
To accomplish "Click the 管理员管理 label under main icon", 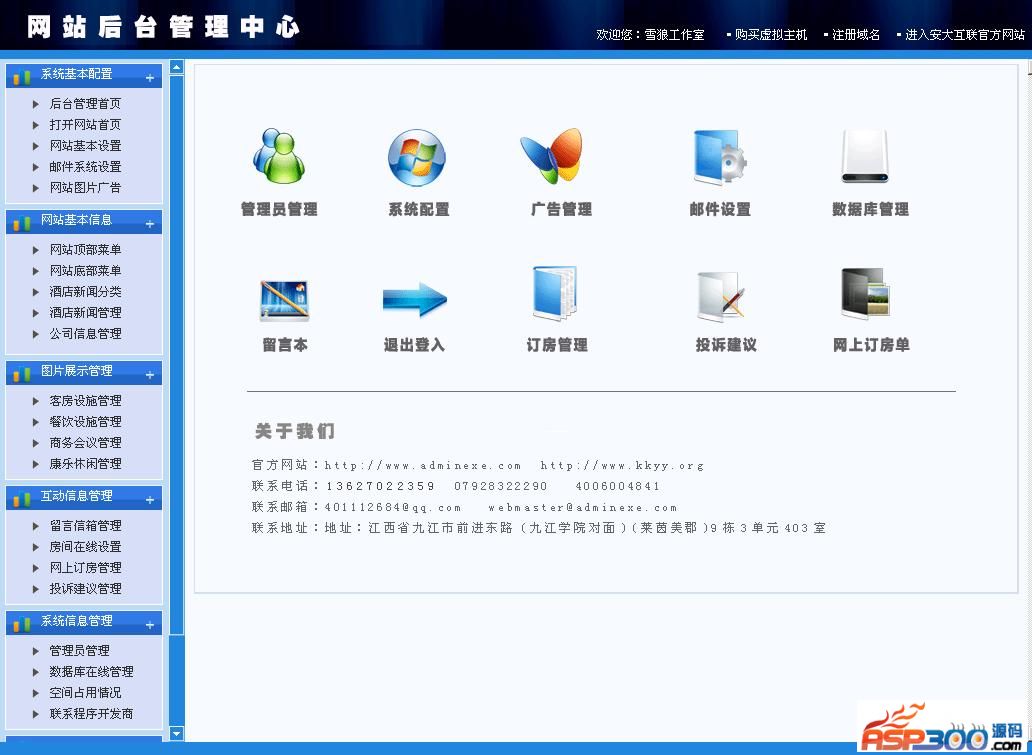I will (x=279, y=209).
